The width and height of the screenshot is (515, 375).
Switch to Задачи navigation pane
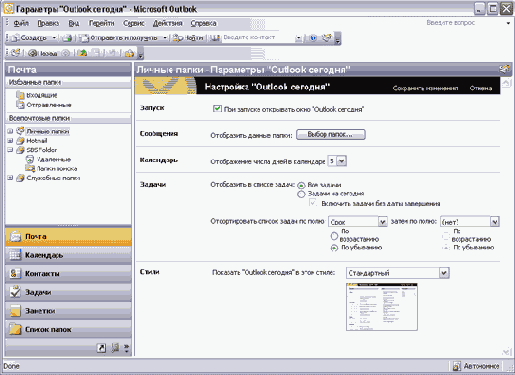tap(68, 292)
